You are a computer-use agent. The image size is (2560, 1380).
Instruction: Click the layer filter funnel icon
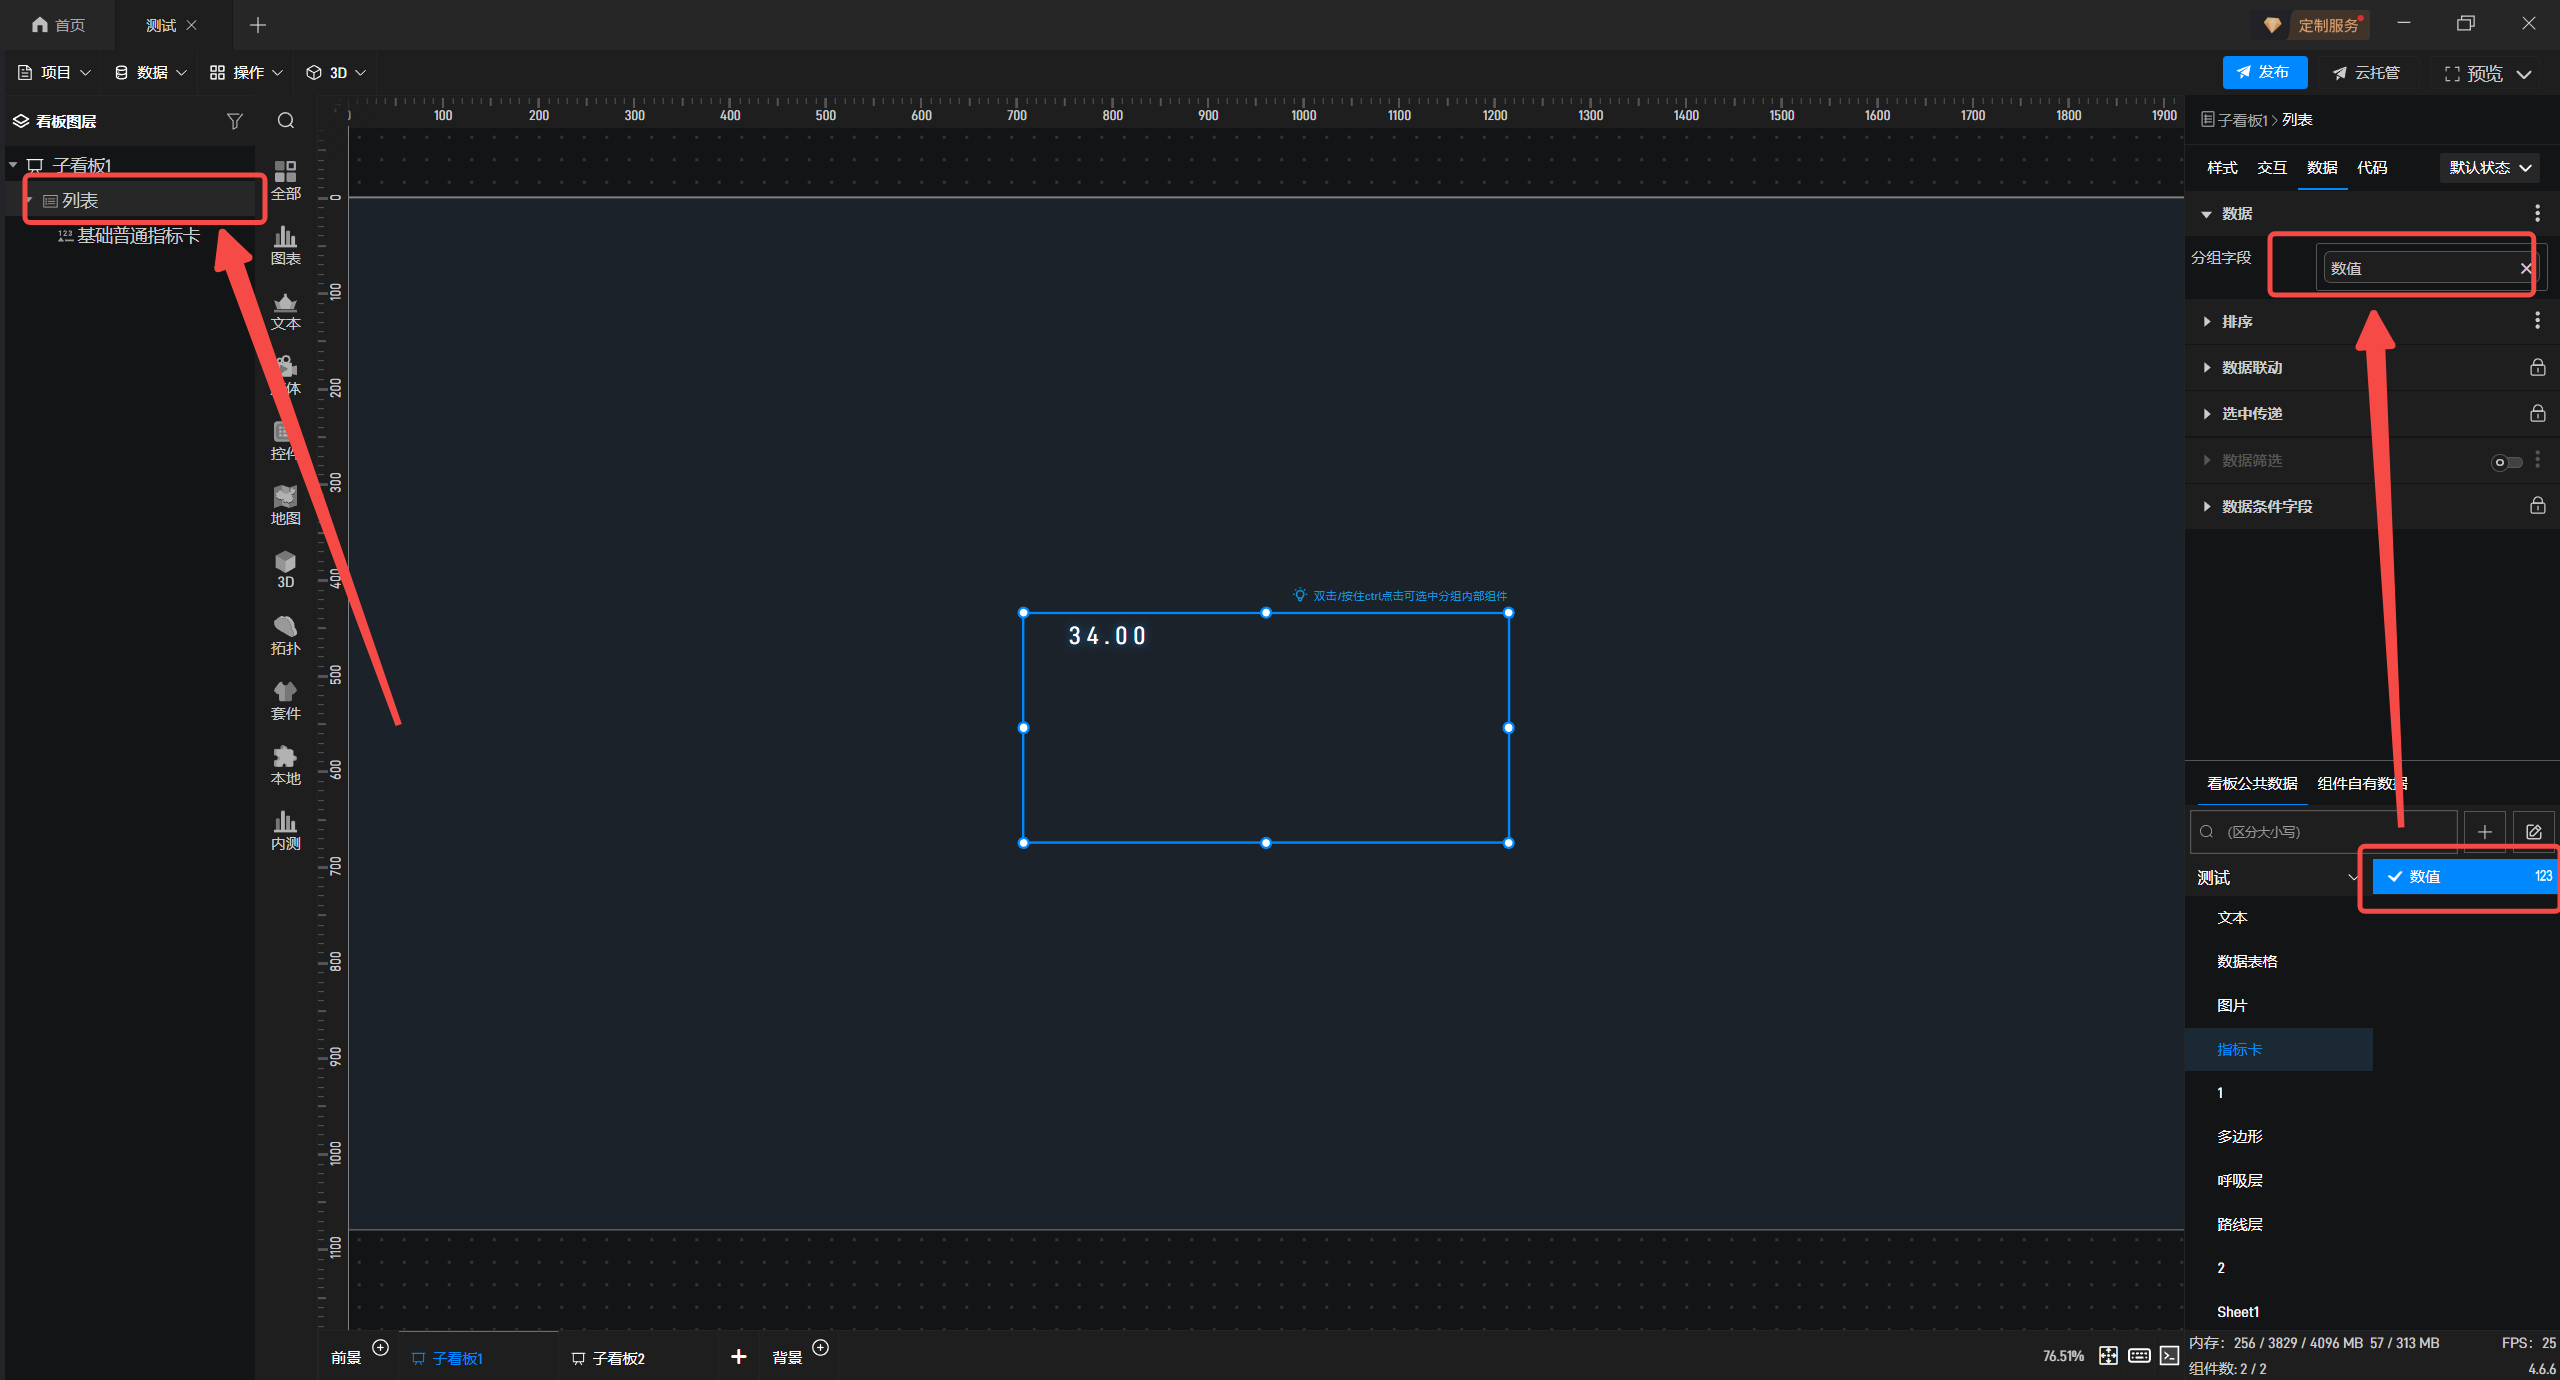(x=234, y=121)
